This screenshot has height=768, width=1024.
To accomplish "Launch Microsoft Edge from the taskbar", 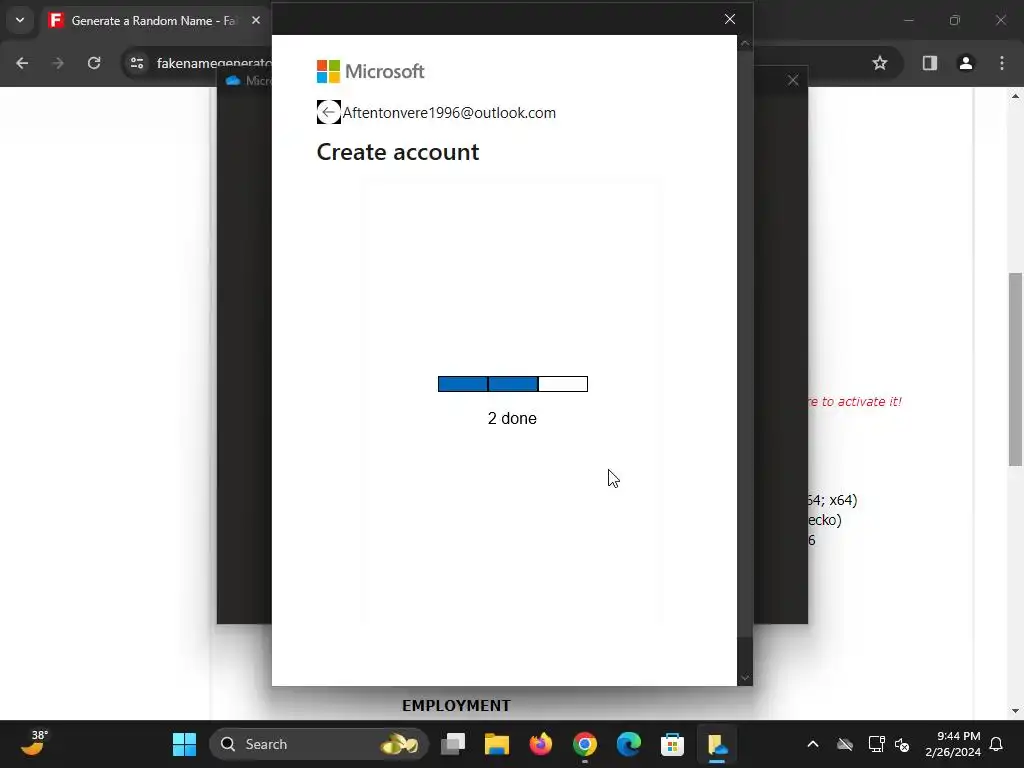I will click(x=628, y=744).
